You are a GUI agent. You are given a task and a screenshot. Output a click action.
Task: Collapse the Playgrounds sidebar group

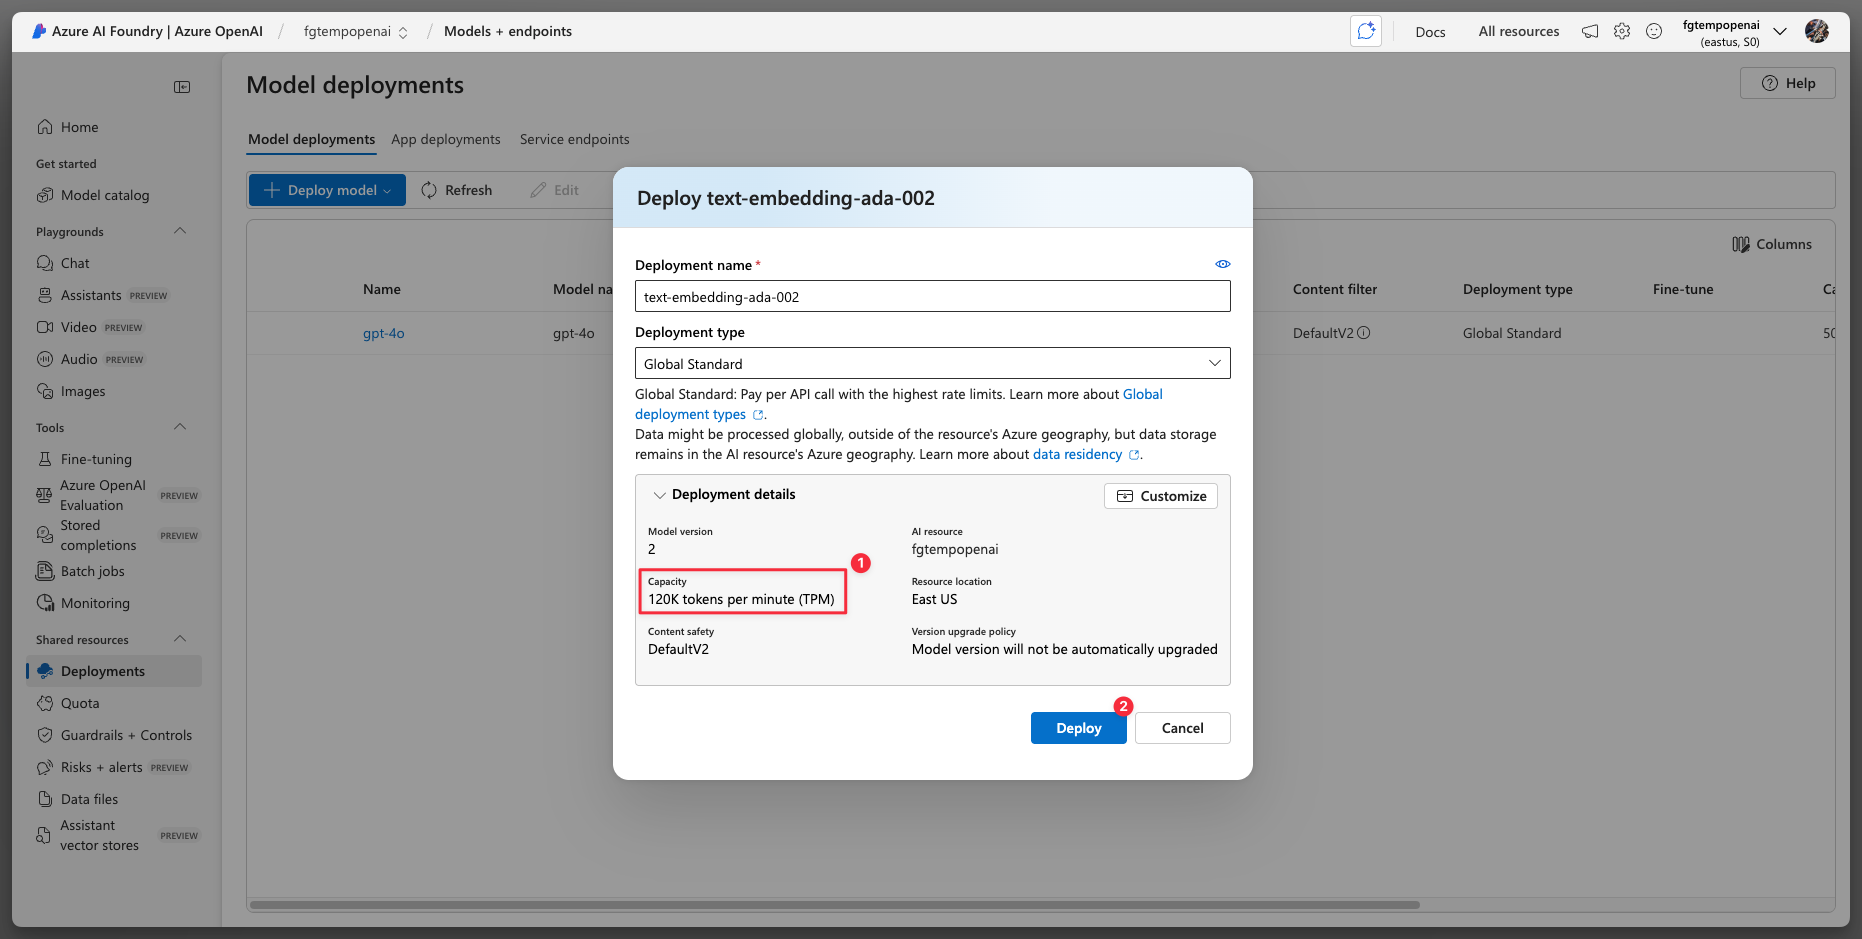[x=180, y=231]
